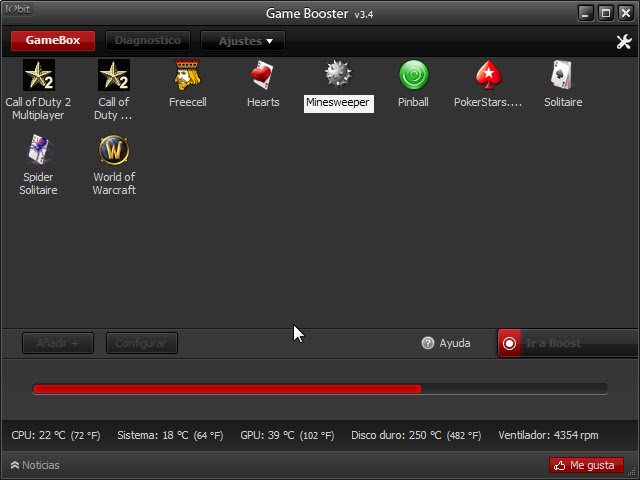Click the Ayuda question mark icon
This screenshot has height=480, width=640.
coord(427,343)
